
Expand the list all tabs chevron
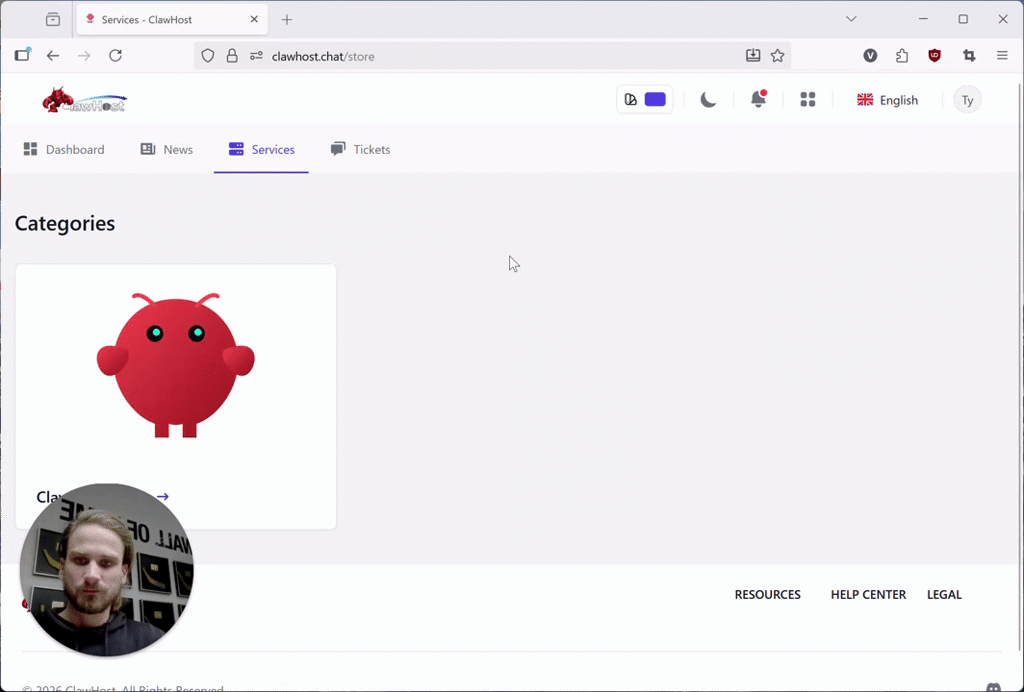851,19
